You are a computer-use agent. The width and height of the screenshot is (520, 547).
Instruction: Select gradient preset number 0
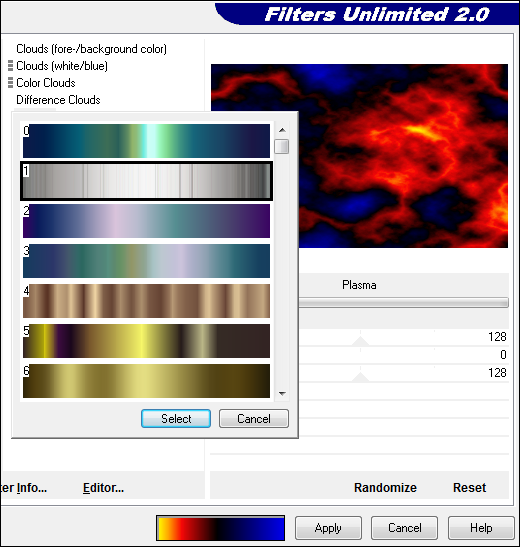coord(146,141)
